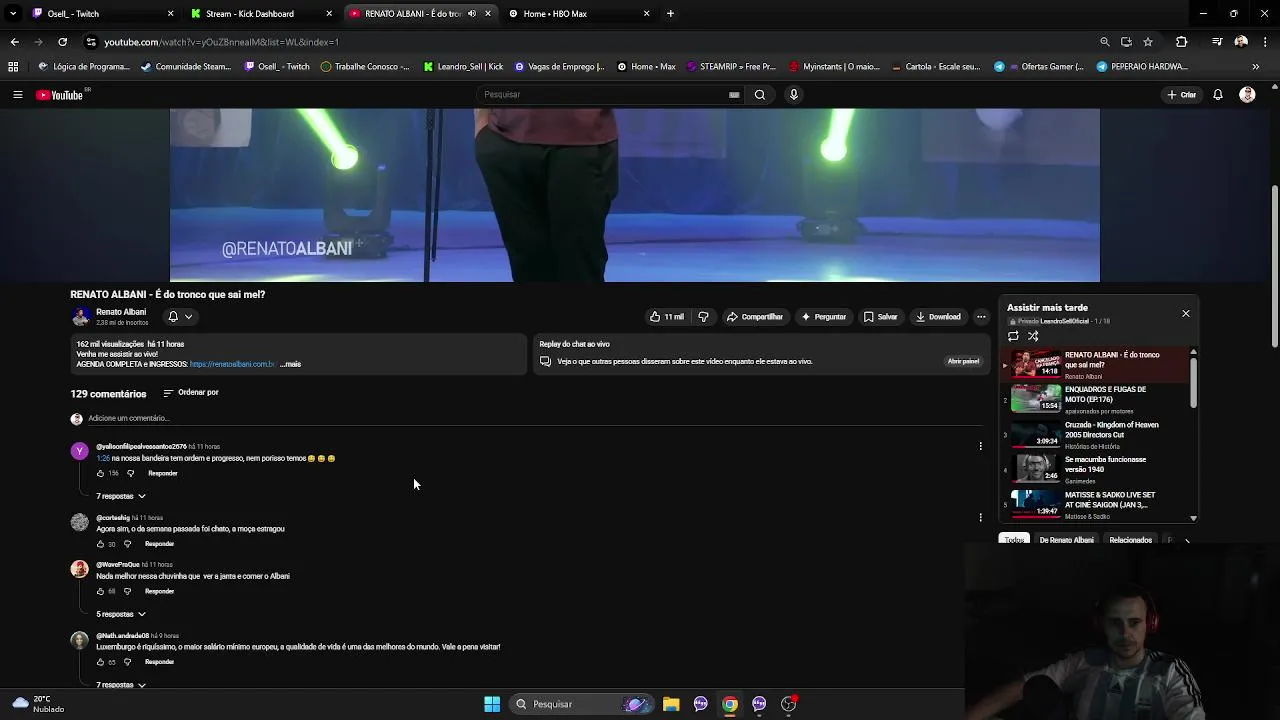Open Windows Start menu
This screenshot has height=720, width=1280.
(492, 704)
